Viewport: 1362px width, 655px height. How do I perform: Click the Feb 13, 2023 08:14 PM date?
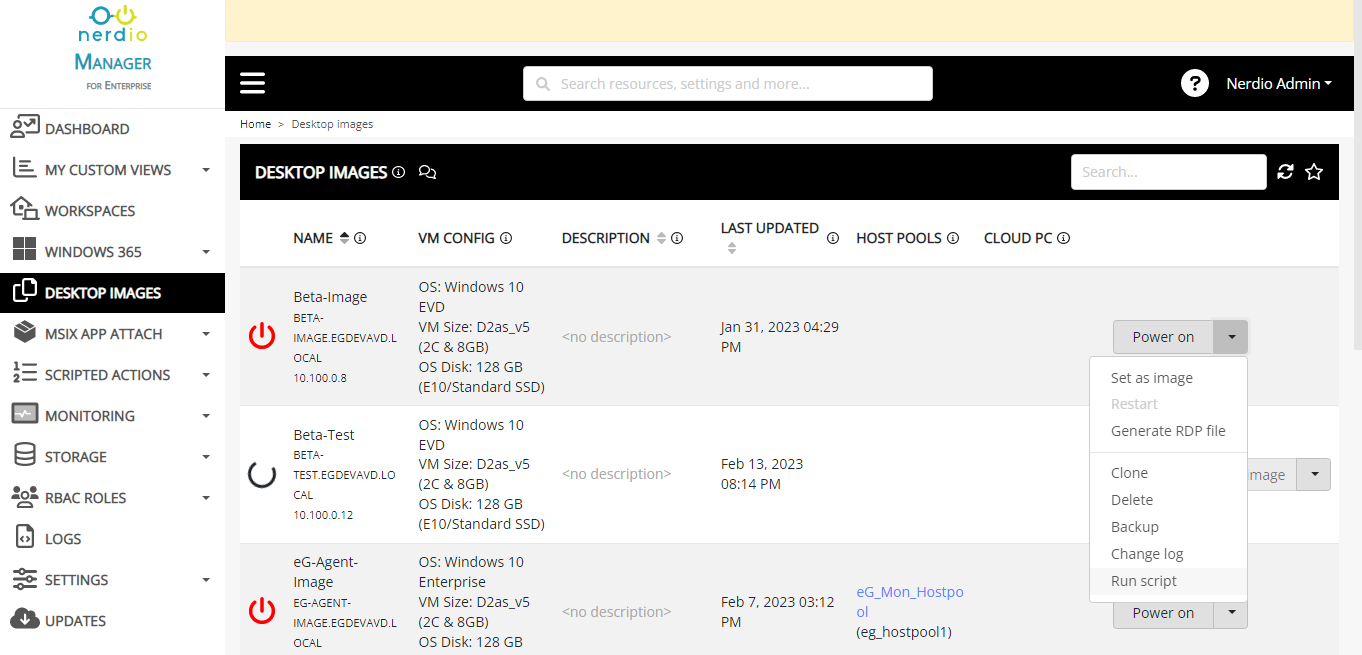pos(762,474)
